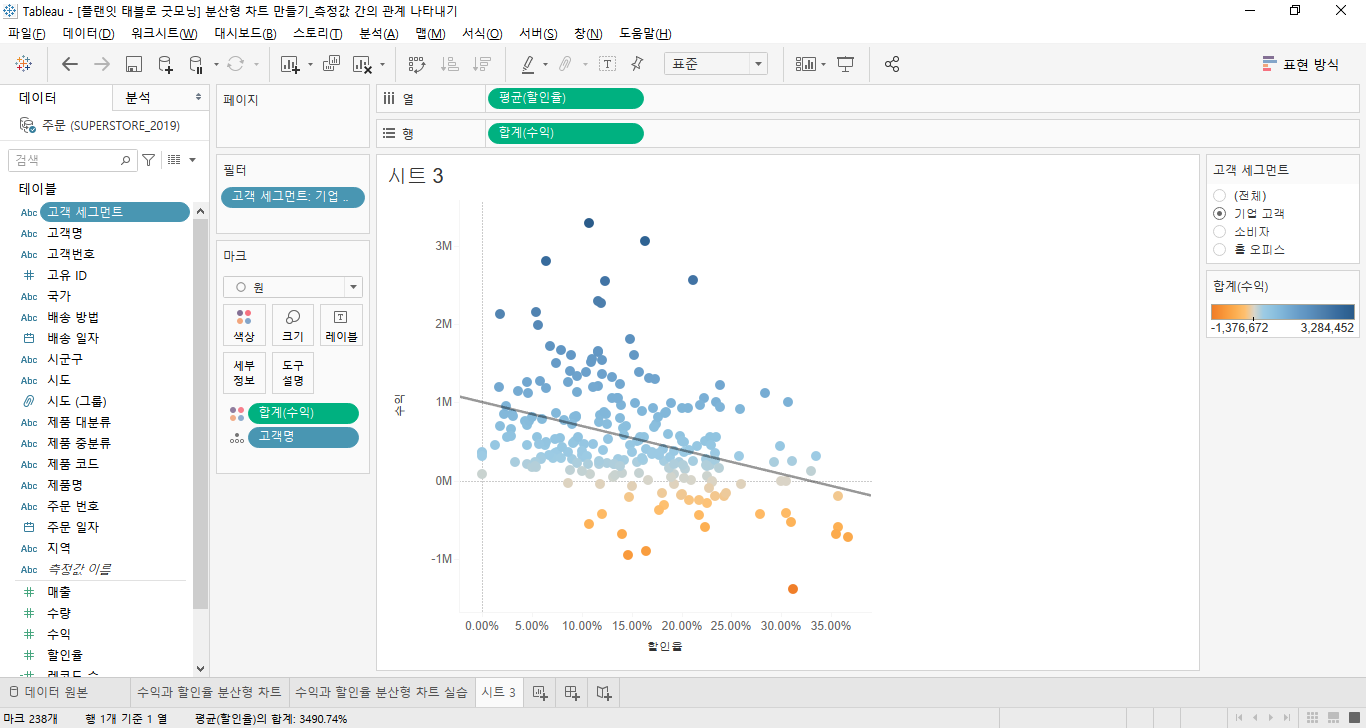Switch to 수익과 할인율 분산형 차트 실습 sheet tab
The height and width of the screenshot is (728, 1366).
381,692
